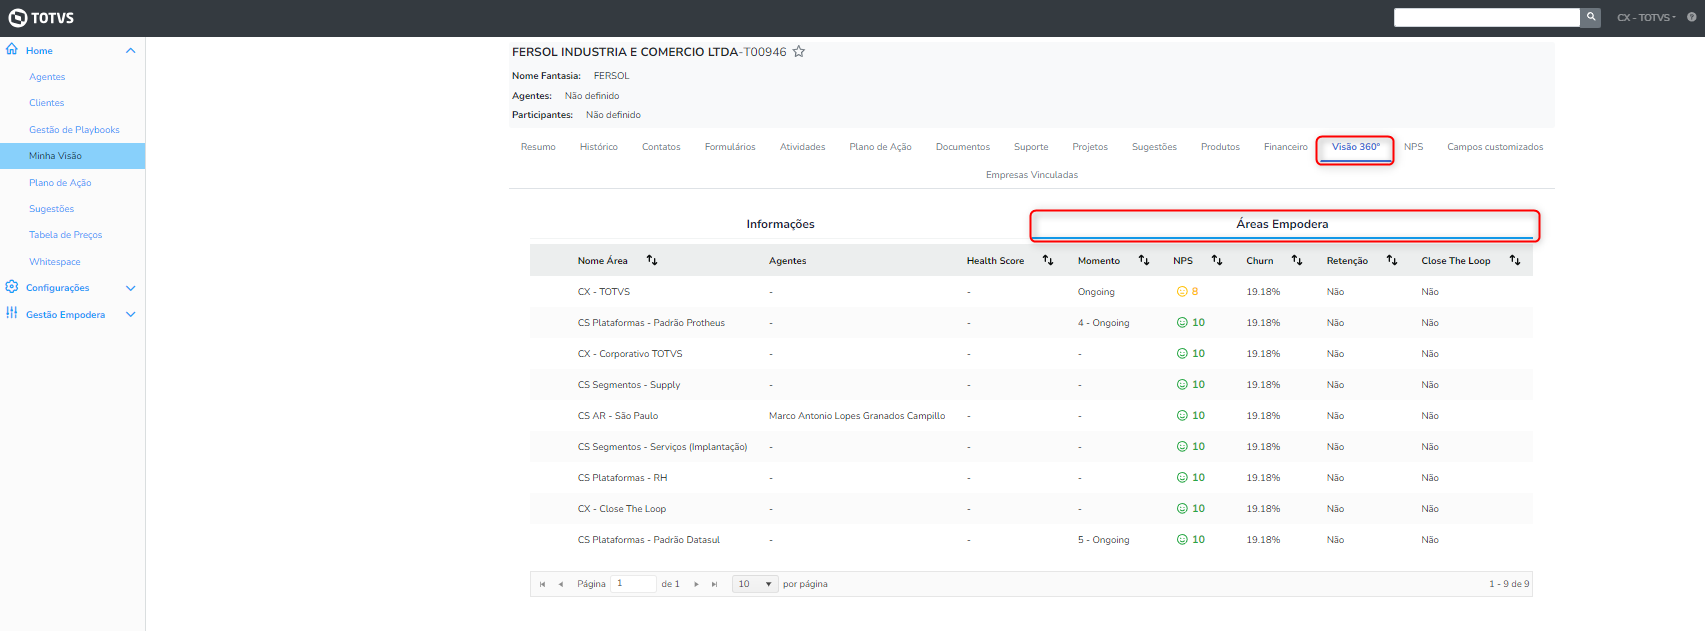Viewport: 1705px width, 631px height.
Task: Go to last page pagination icon
Action: [715, 584]
